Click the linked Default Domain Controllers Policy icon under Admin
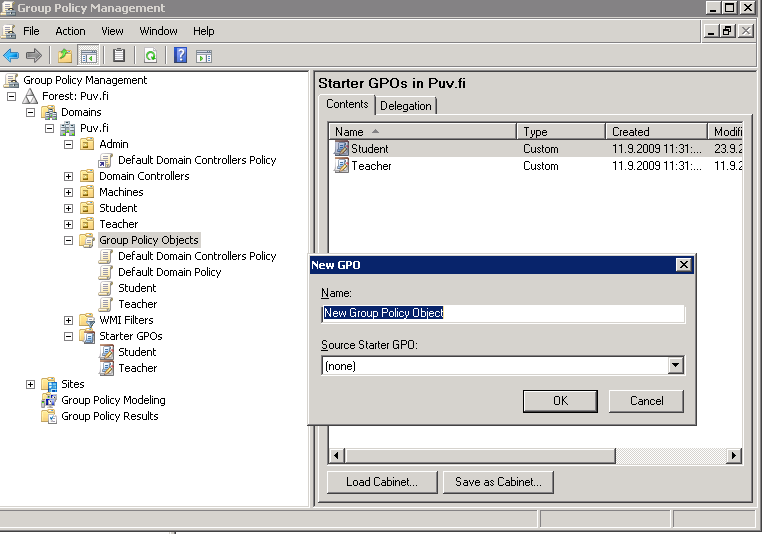 pyautogui.click(x=106, y=160)
